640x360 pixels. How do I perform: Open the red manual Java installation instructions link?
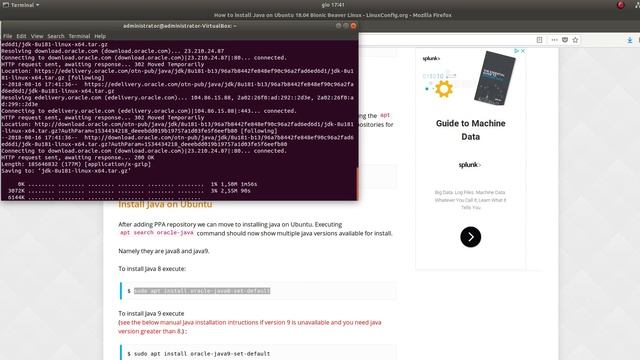pyautogui.click(x=250, y=327)
